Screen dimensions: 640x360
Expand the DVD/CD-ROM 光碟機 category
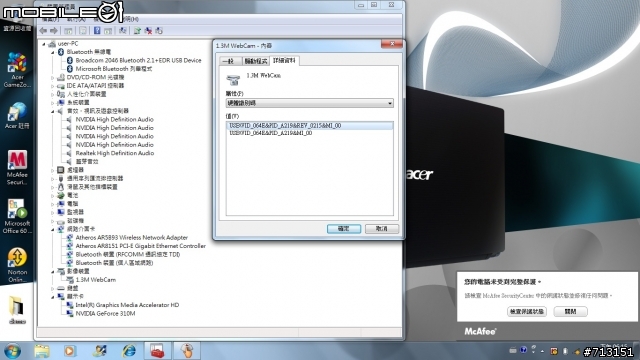[x=53, y=78]
